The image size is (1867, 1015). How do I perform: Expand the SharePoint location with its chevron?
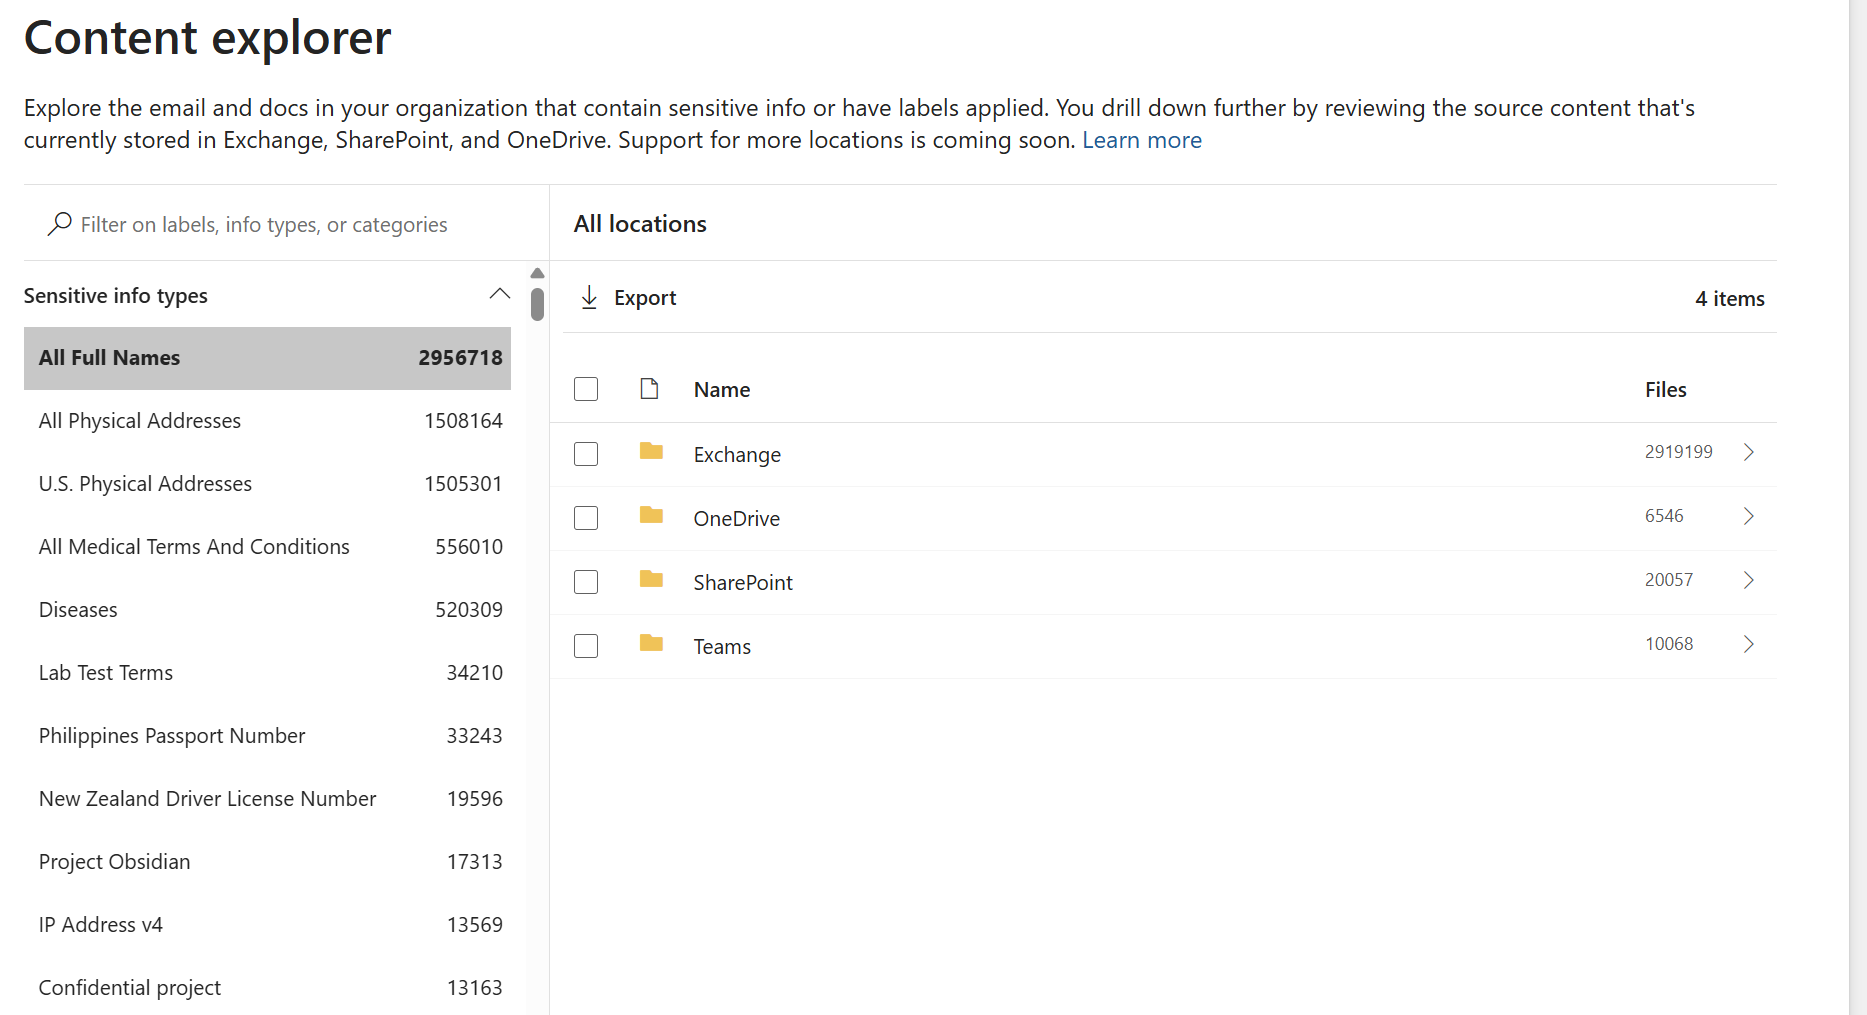[x=1749, y=580]
